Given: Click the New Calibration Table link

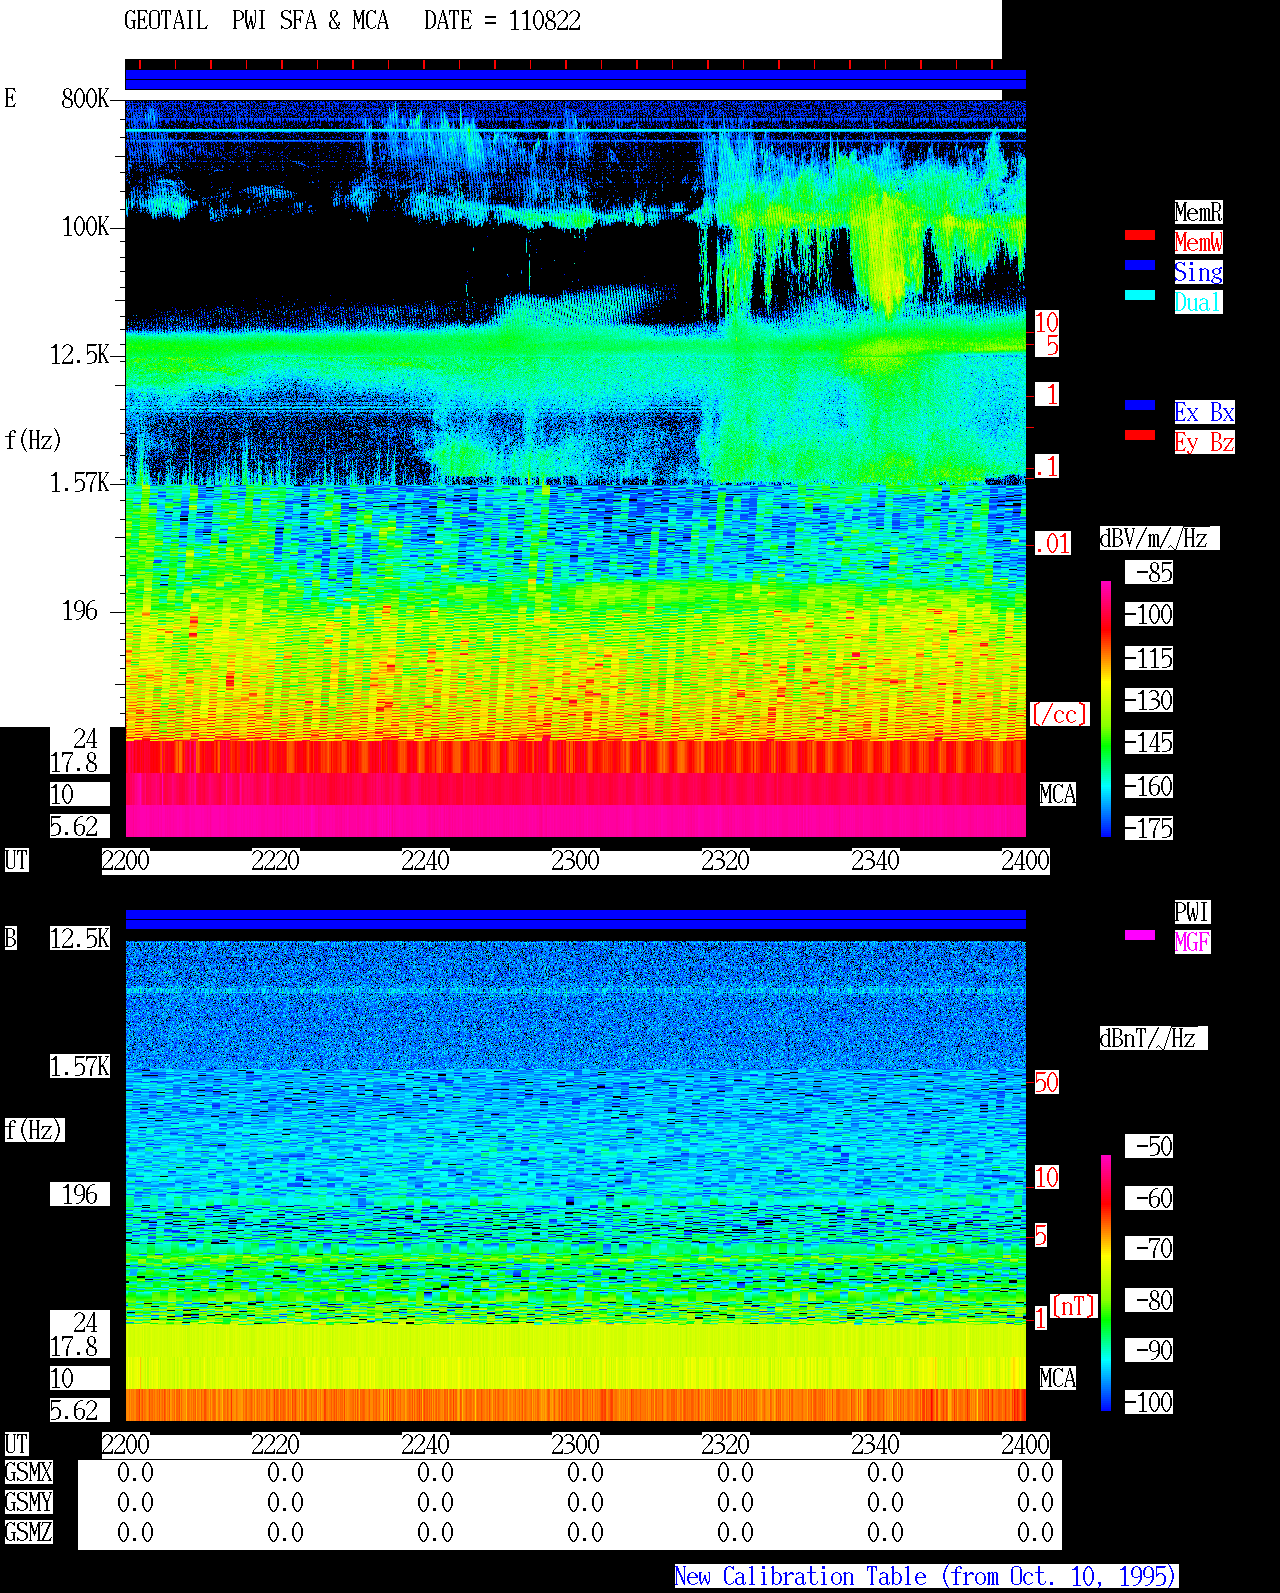Looking at the screenshot, I should point(926,1576).
